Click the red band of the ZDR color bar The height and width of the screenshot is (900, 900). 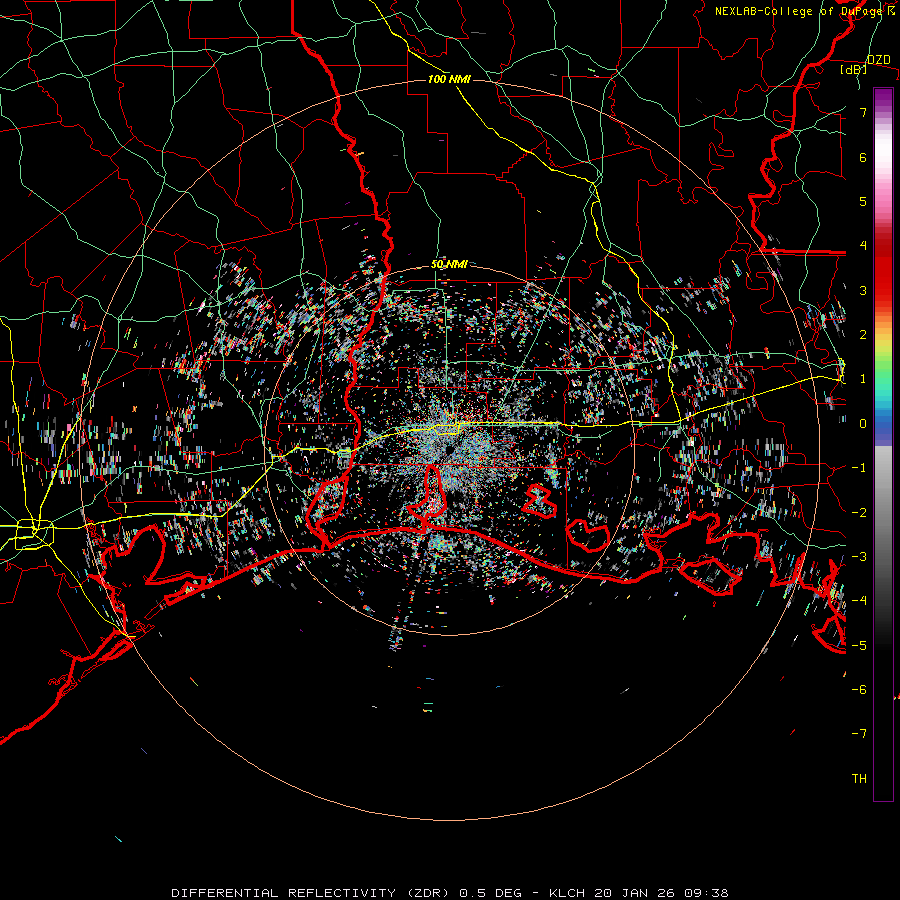pyautogui.click(x=883, y=270)
